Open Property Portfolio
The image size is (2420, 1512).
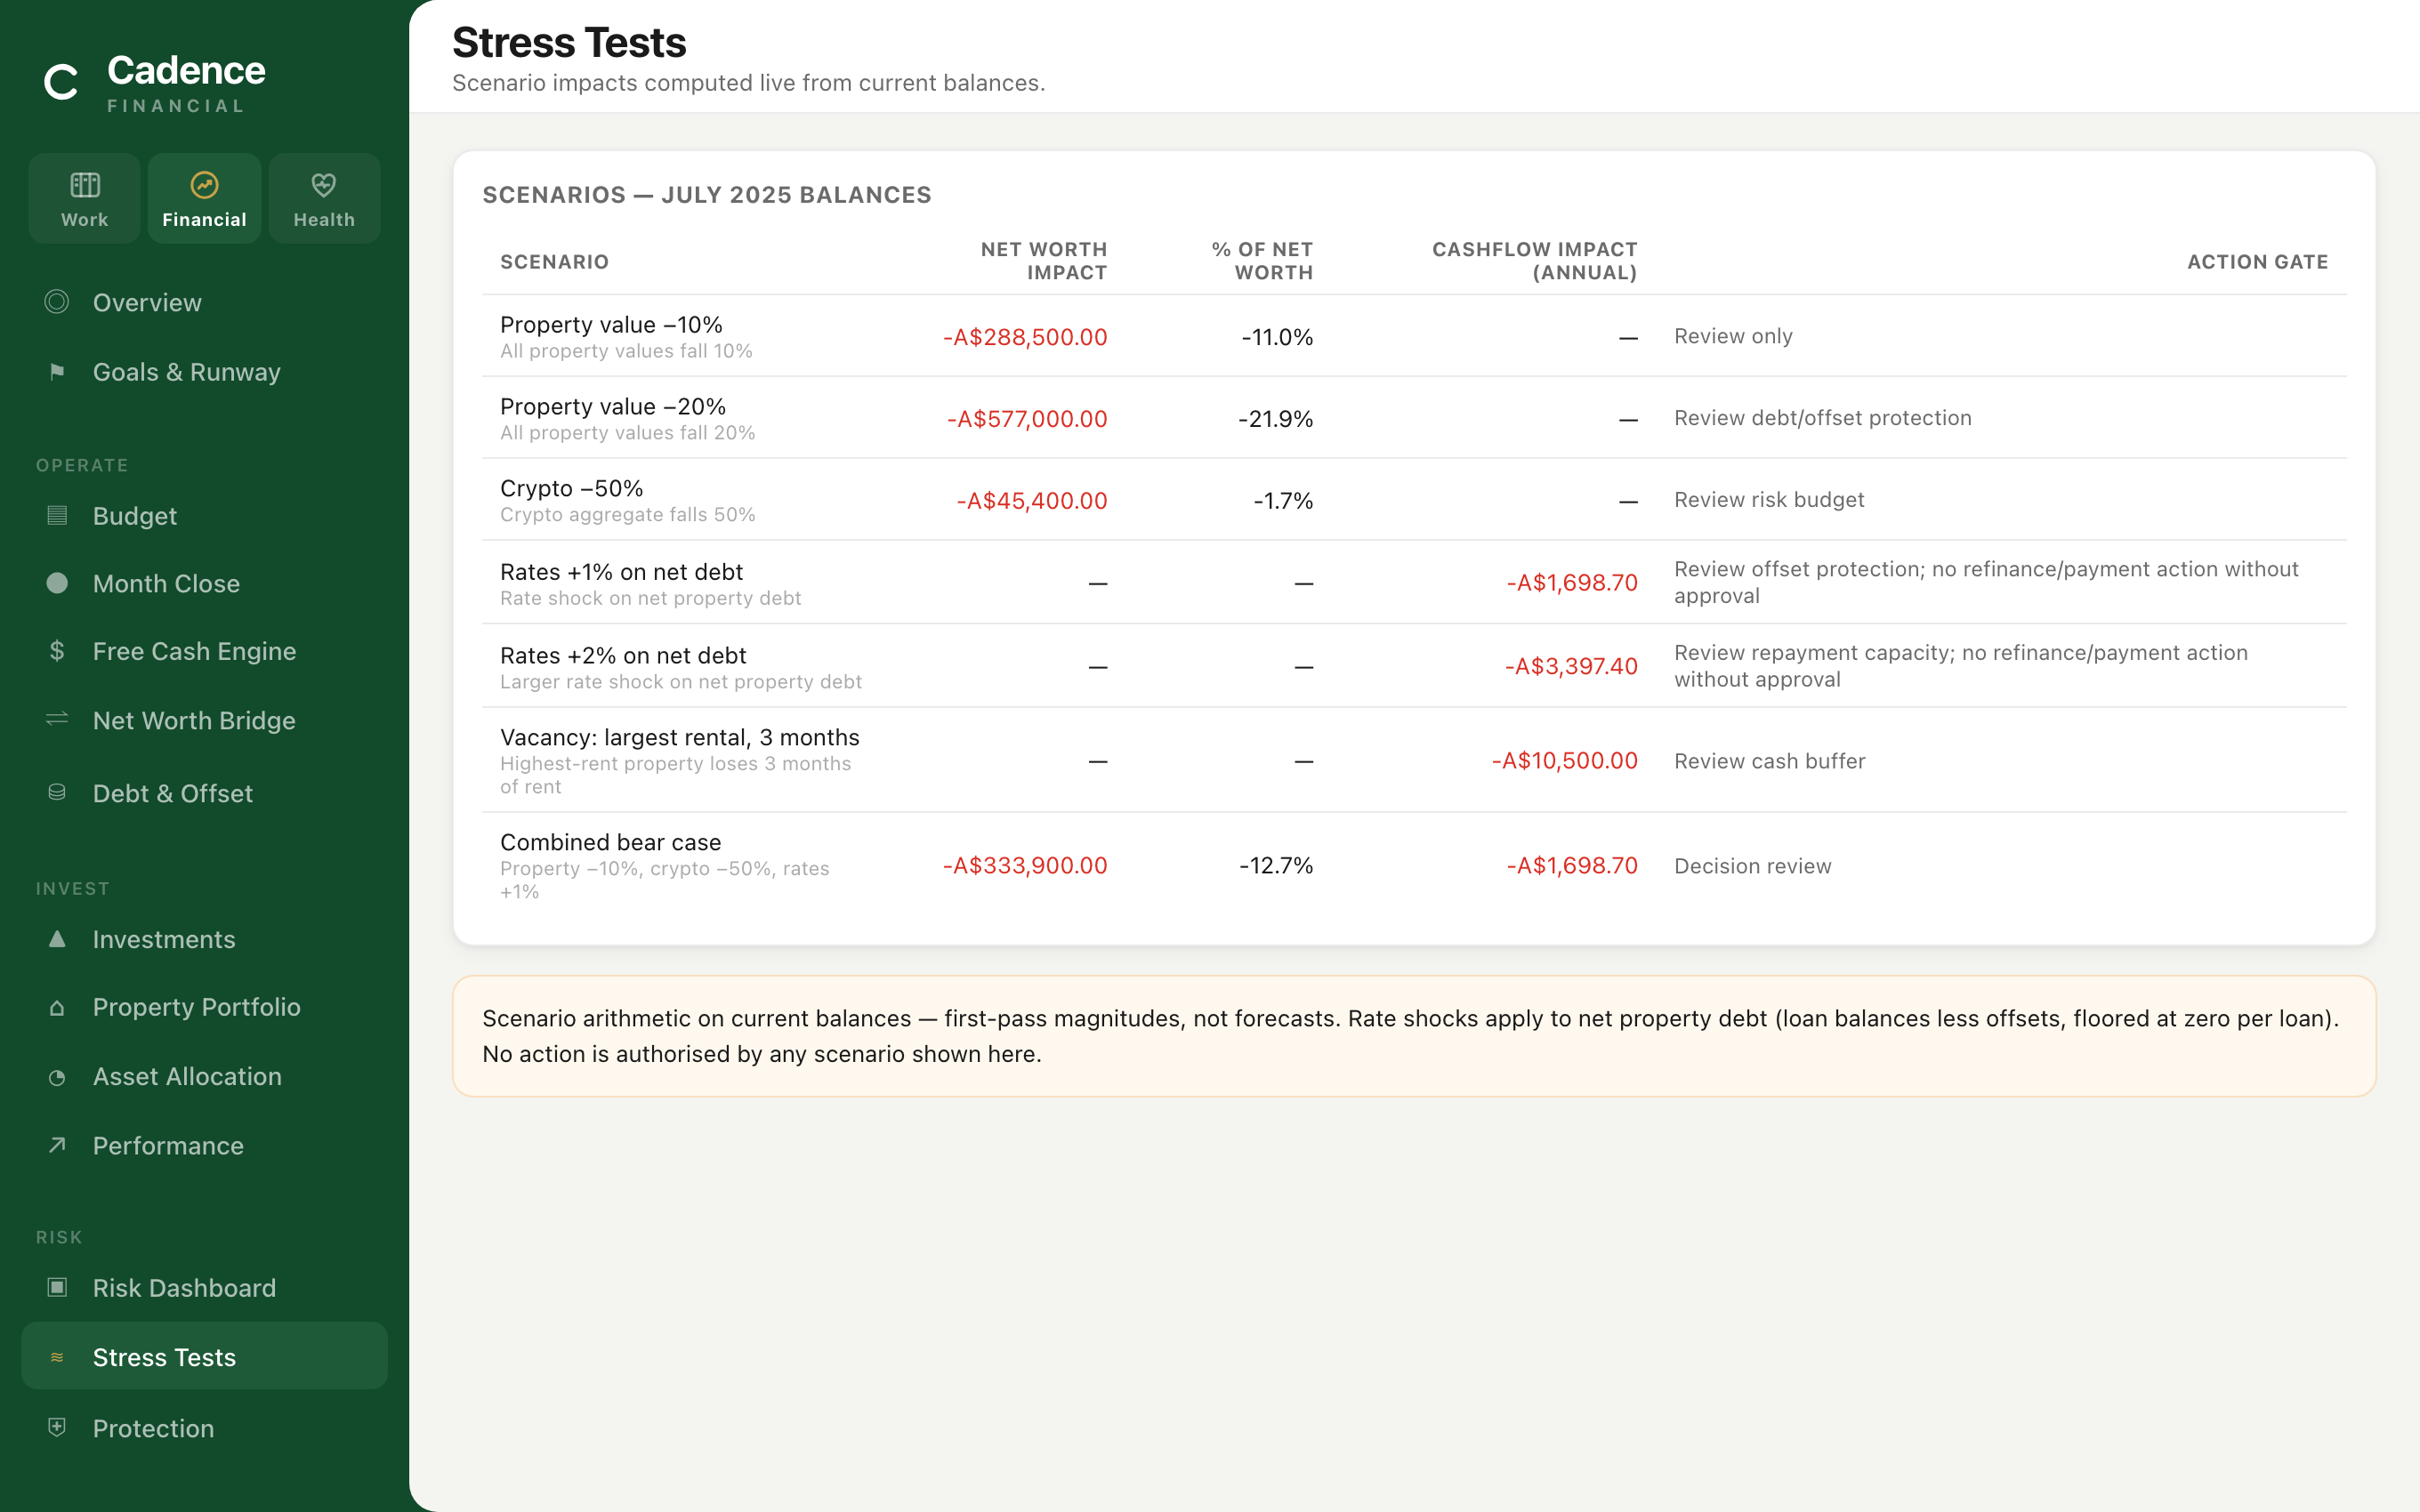click(x=204, y=1007)
